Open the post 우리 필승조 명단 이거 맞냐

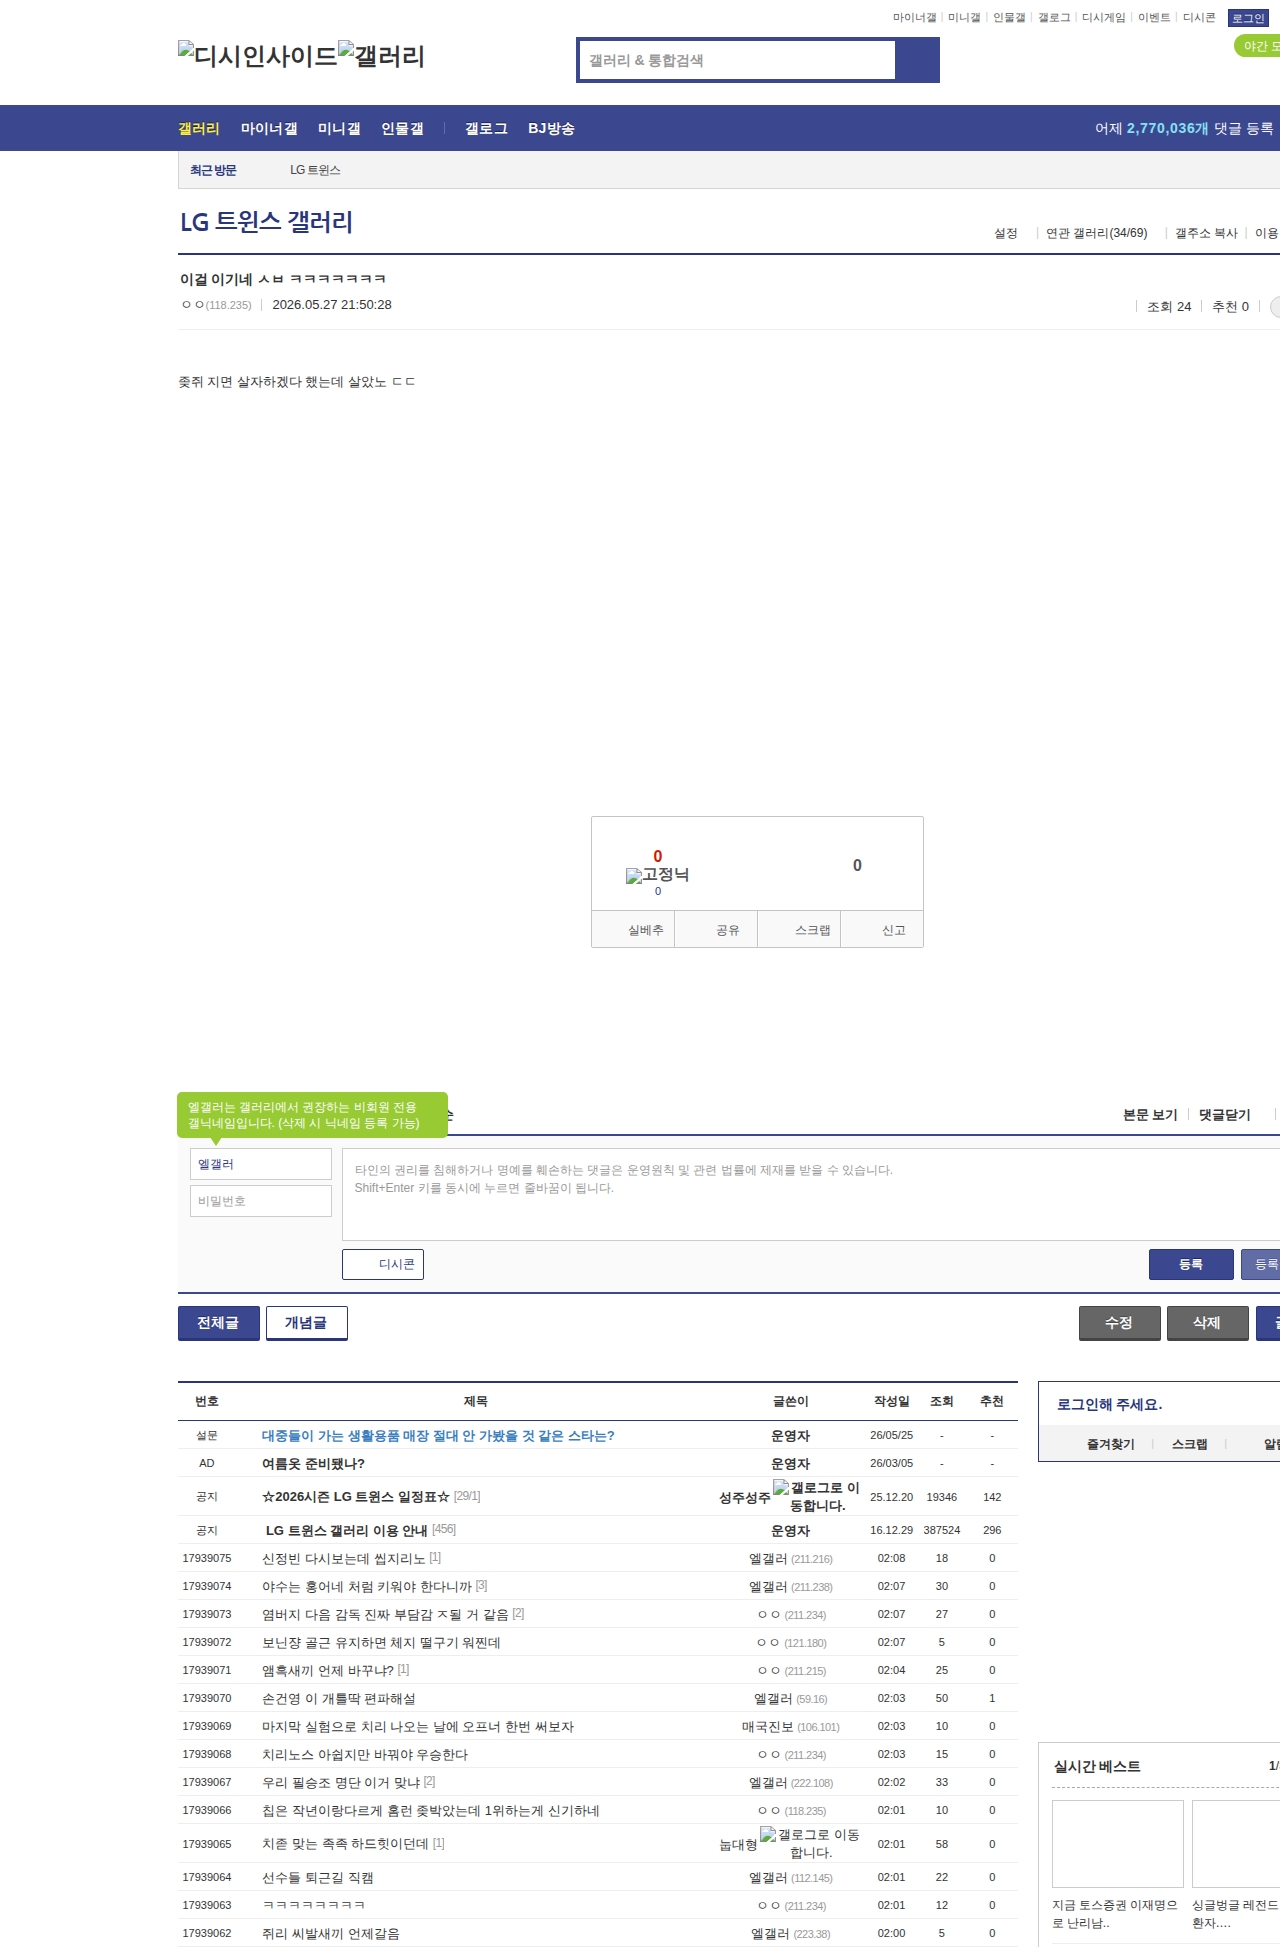(x=341, y=1782)
